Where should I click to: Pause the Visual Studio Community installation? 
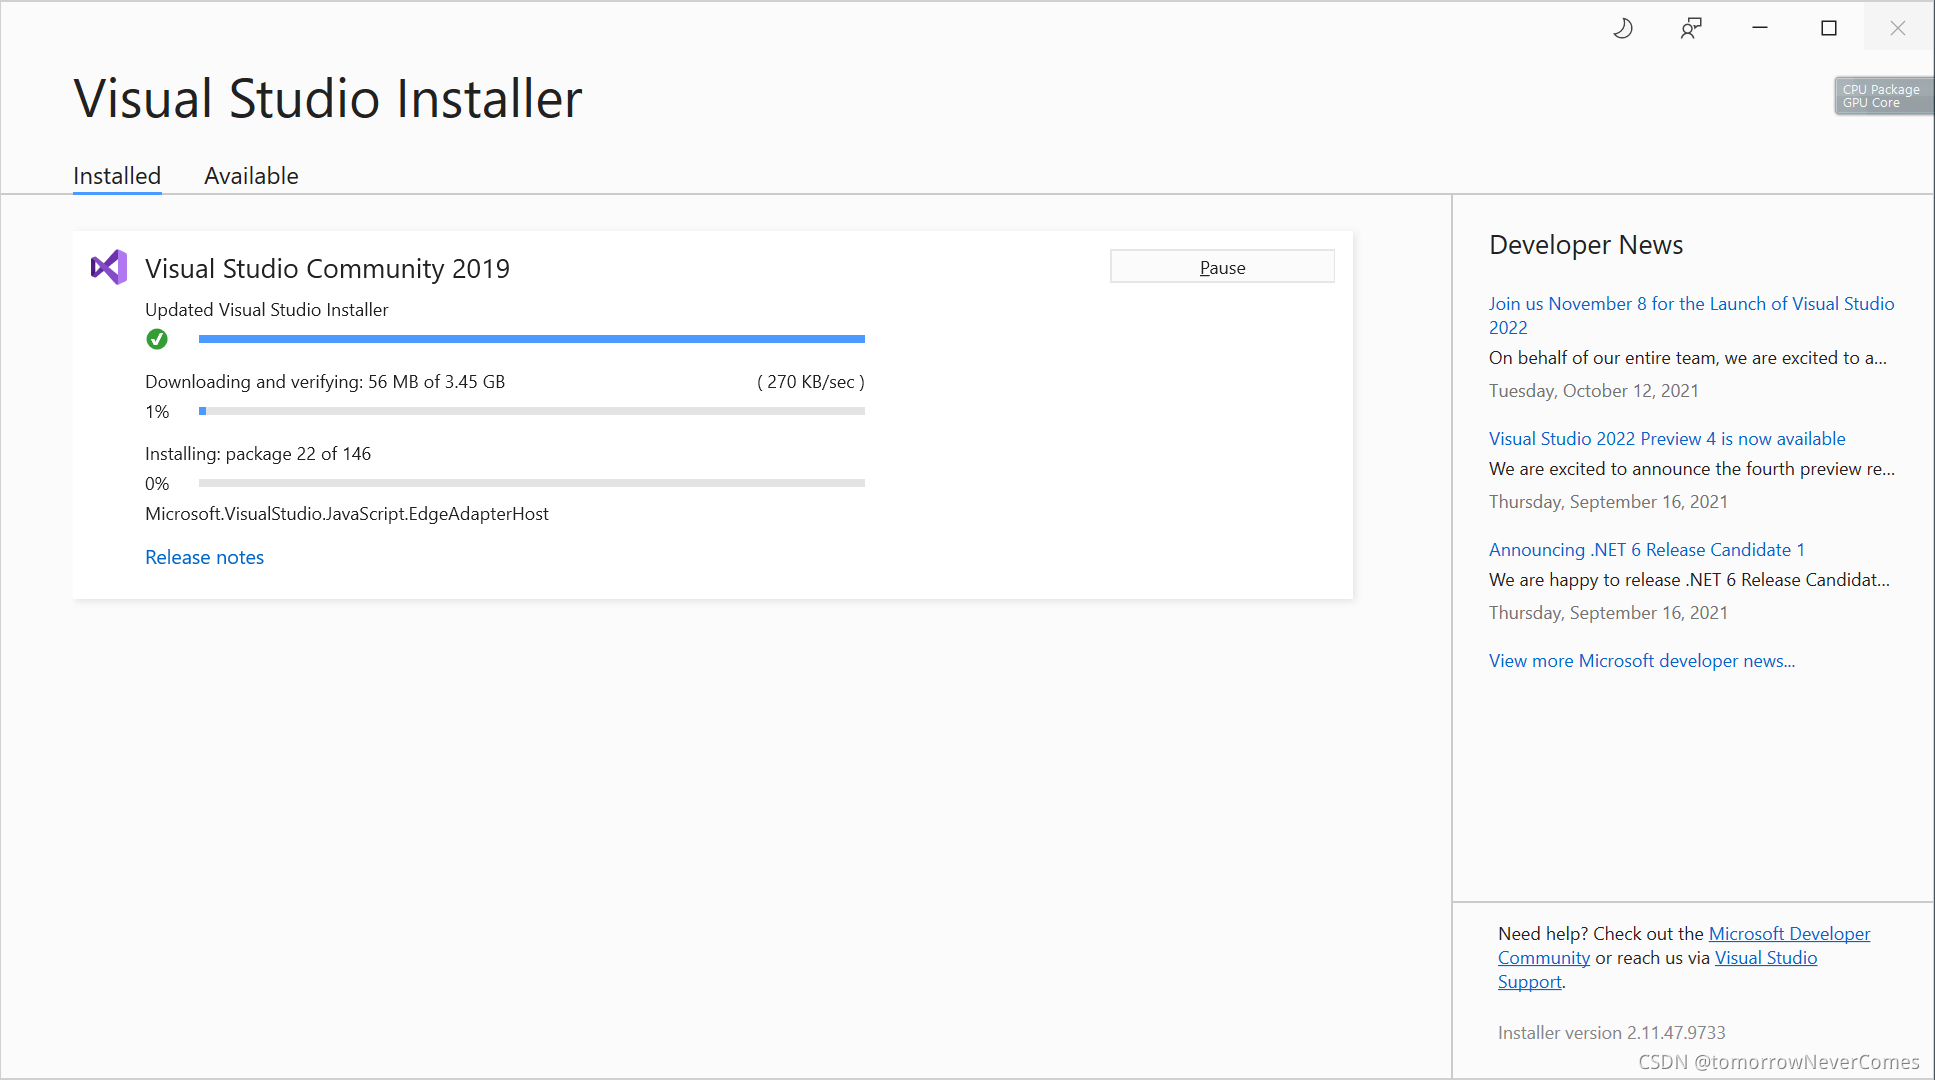(1222, 267)
